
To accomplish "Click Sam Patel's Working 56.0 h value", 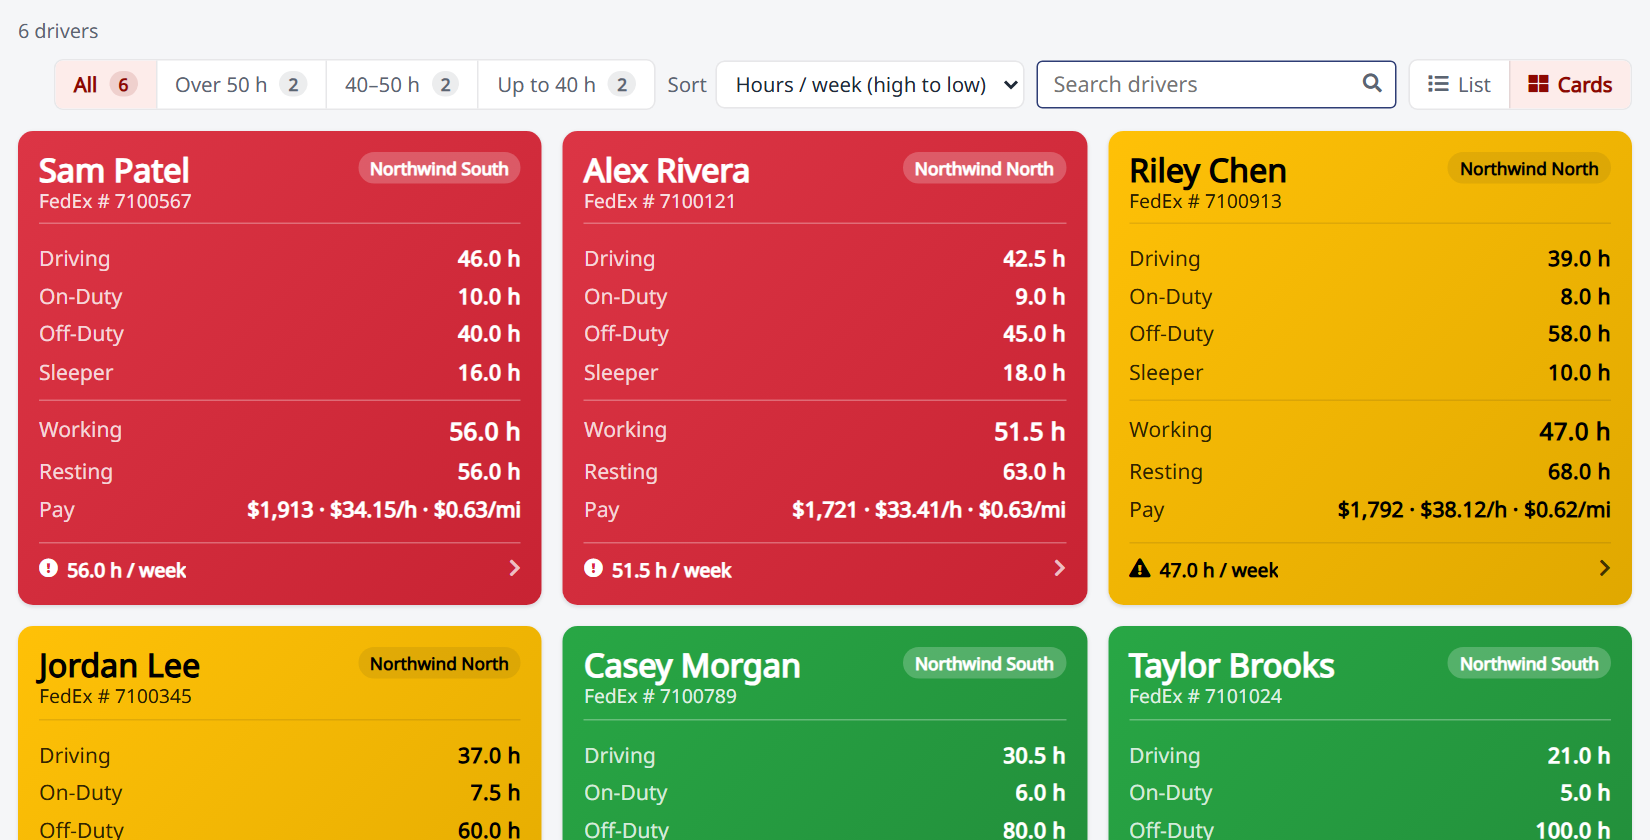I will pyautogui.click(x=484, y=432).
